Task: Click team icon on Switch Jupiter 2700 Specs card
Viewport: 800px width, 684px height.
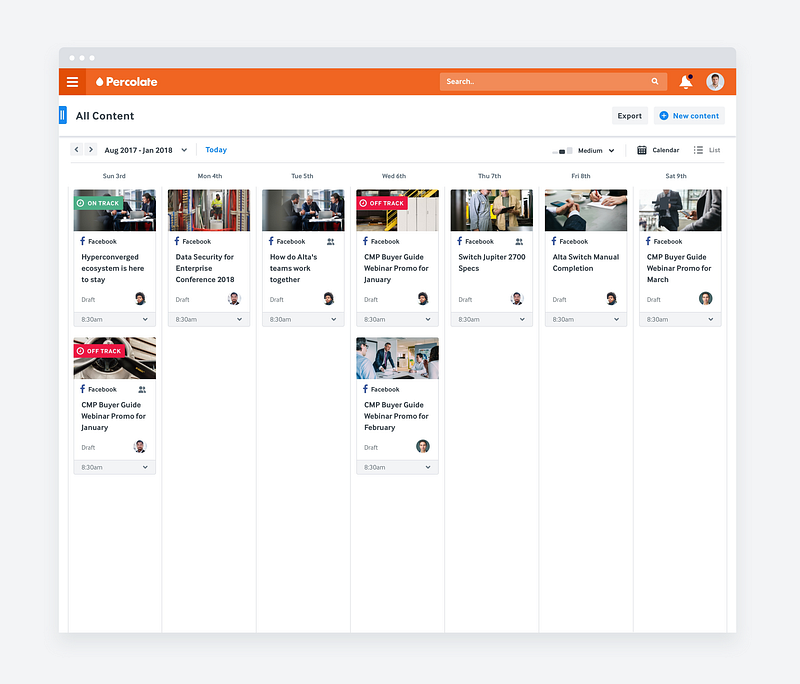Action: coord(519,241)
